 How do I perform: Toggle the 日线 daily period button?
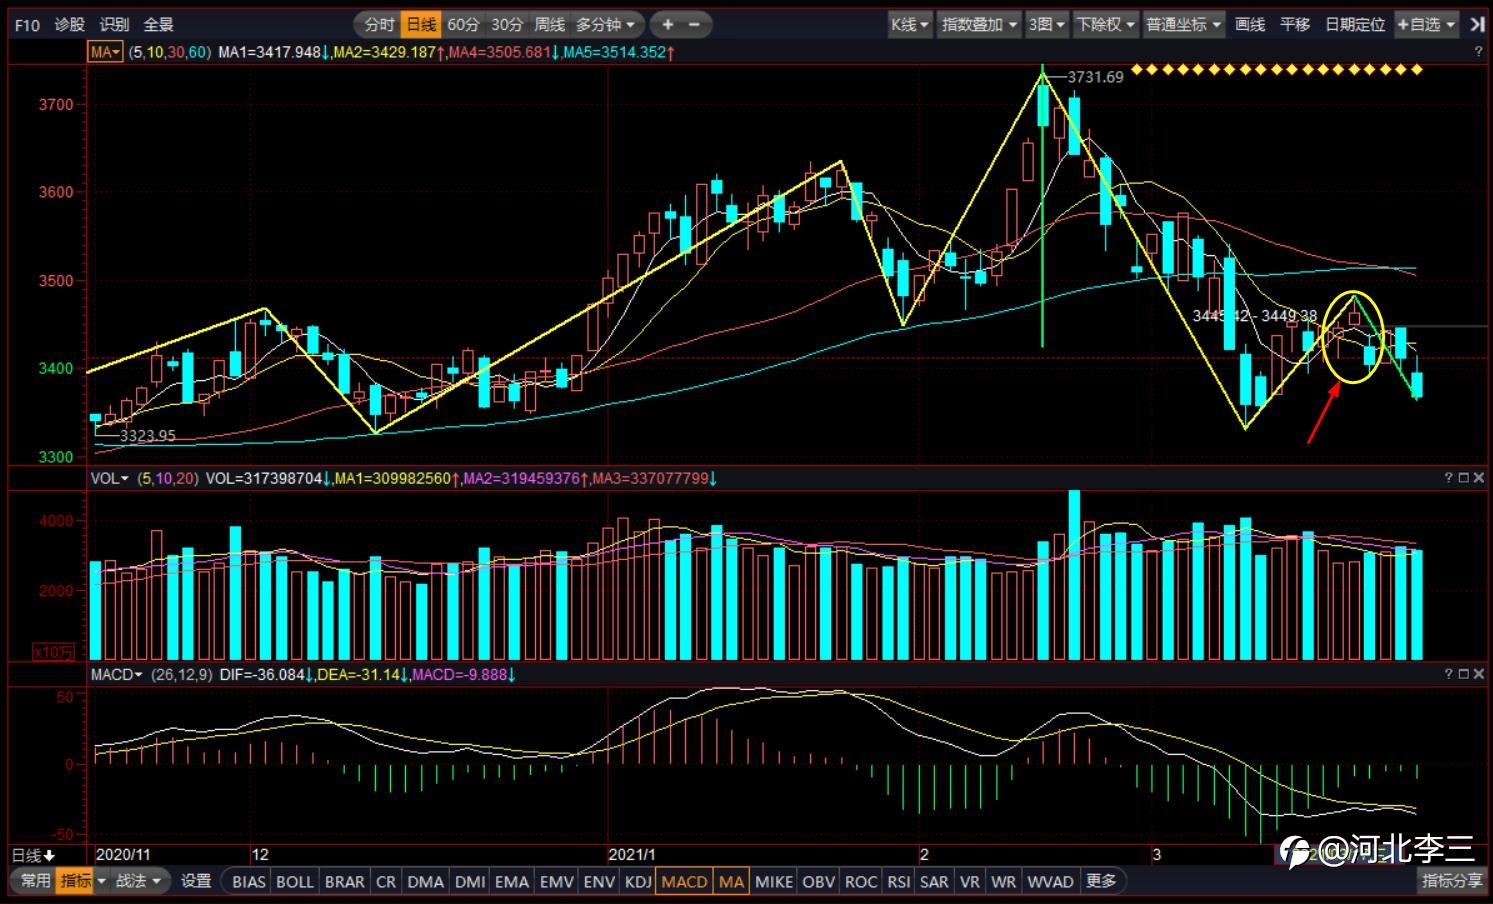coord(421,24)
